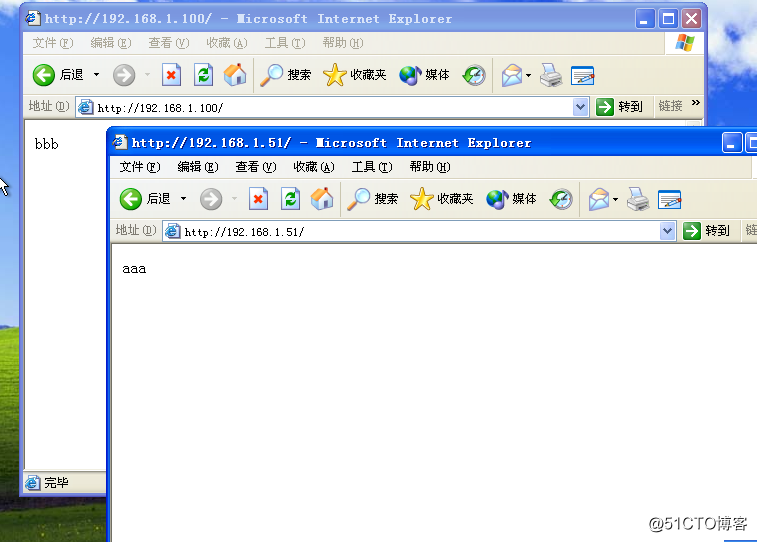Open 文件(F) menu in 192.168.1.51 window

(x=140, y=167)
